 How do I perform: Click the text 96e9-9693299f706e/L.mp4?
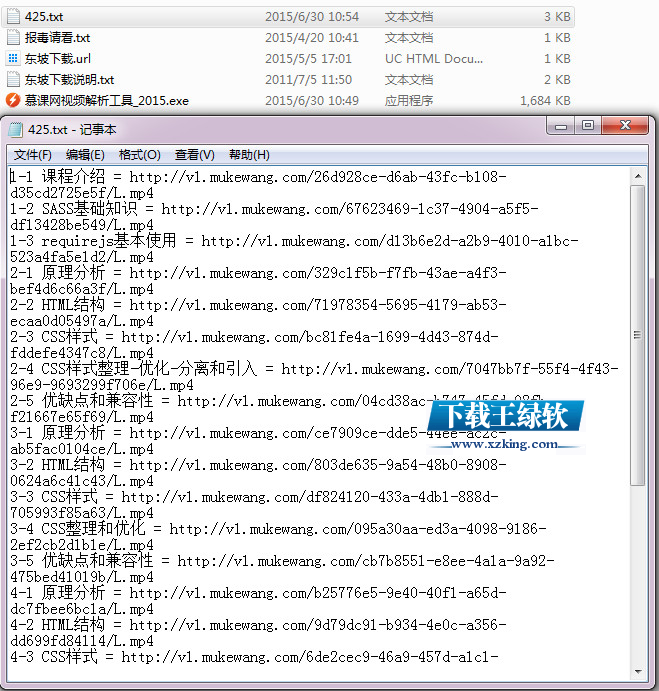101,385
